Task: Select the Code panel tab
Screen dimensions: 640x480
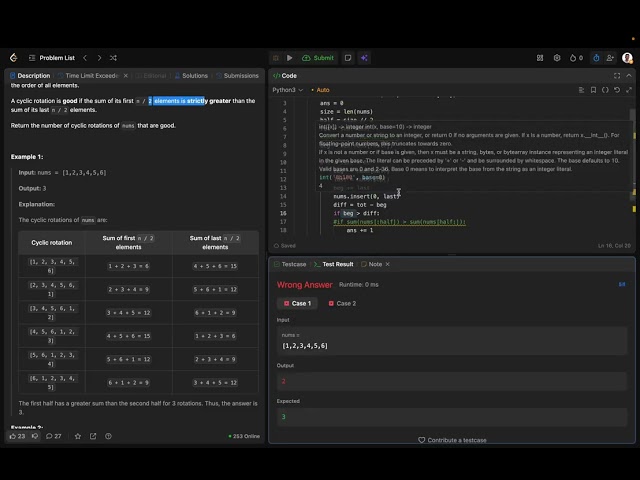Action: [285, 76]
